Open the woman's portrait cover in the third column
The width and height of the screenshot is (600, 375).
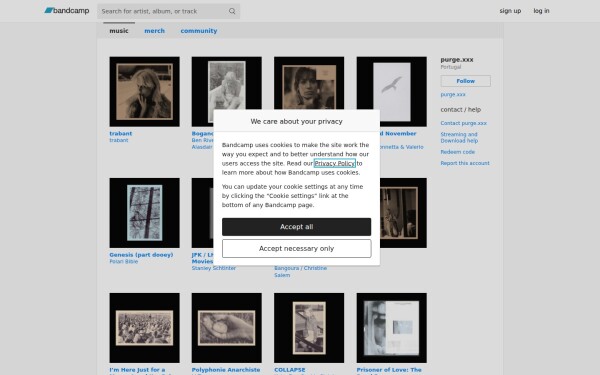[309, 83]
